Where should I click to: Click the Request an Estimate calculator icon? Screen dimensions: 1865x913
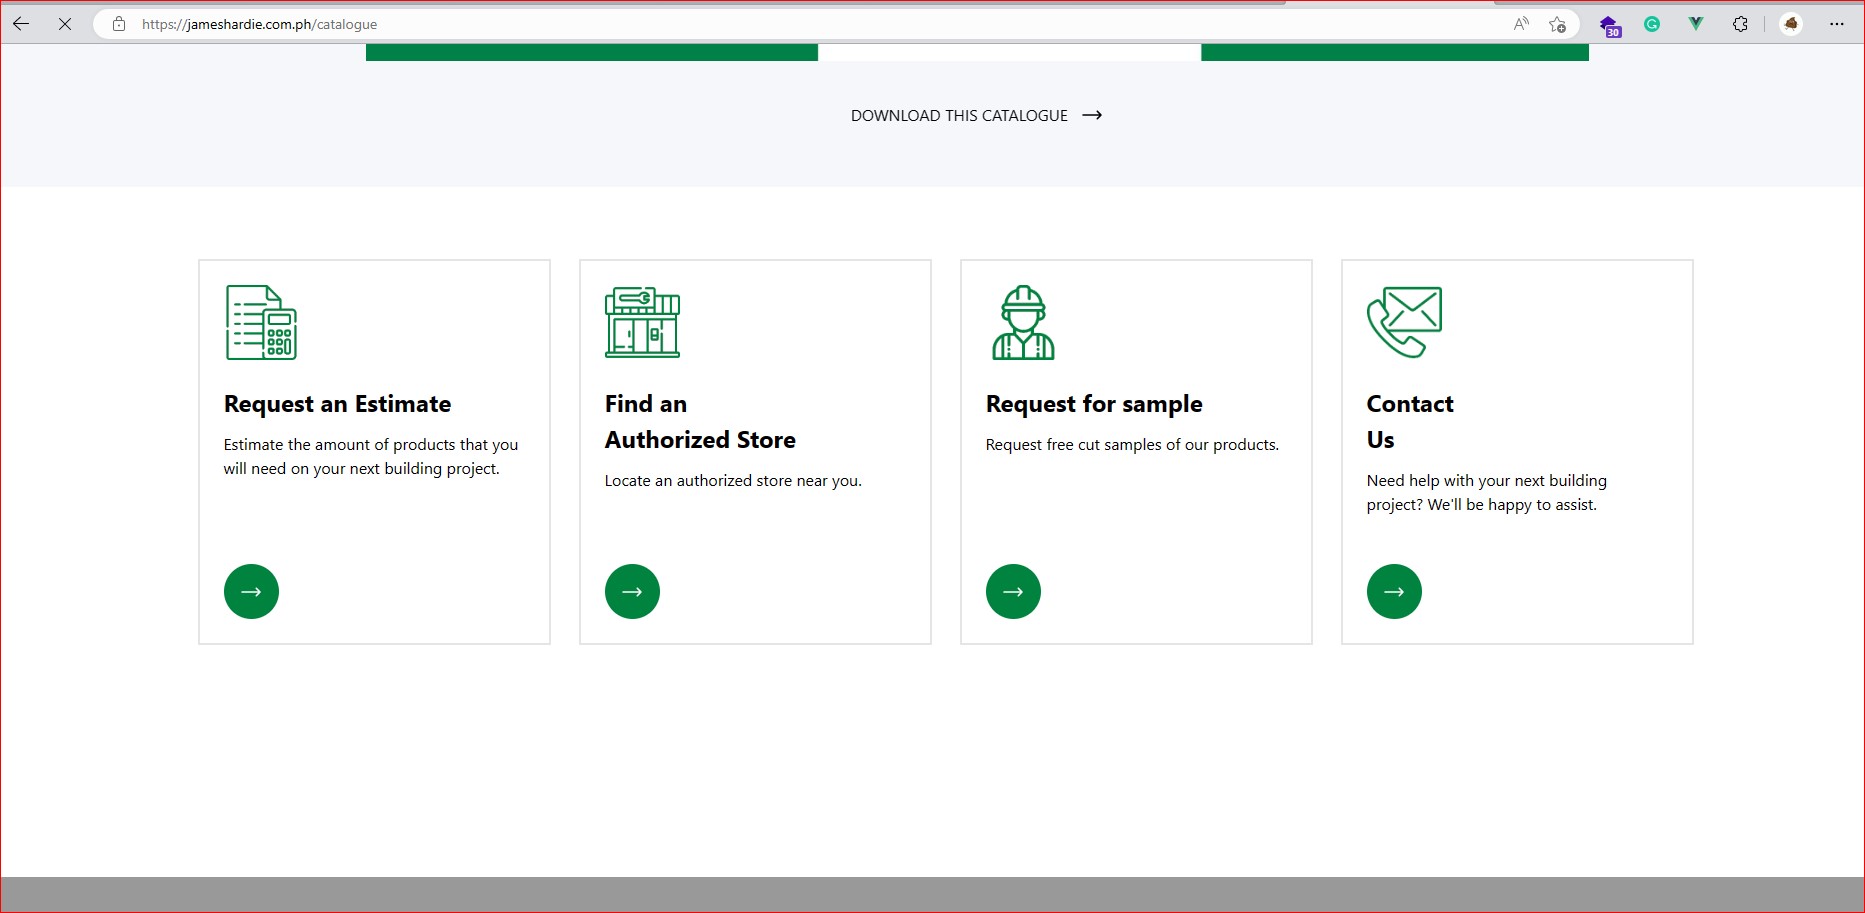[x=261, y=322]
